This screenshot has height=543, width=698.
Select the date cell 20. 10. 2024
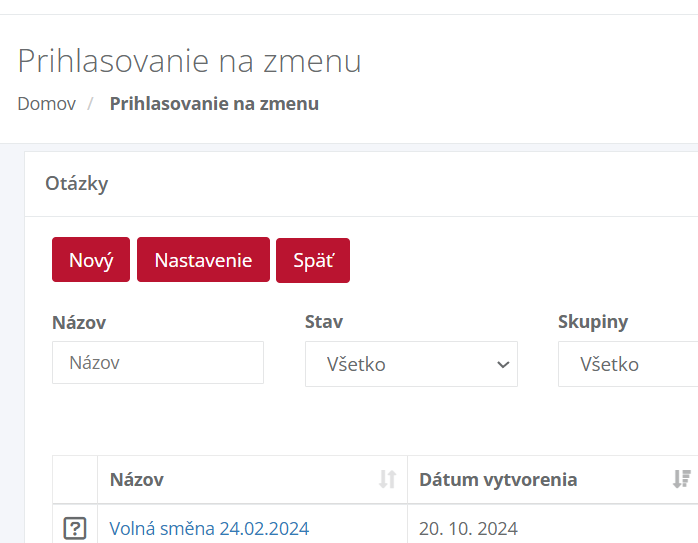468,529
